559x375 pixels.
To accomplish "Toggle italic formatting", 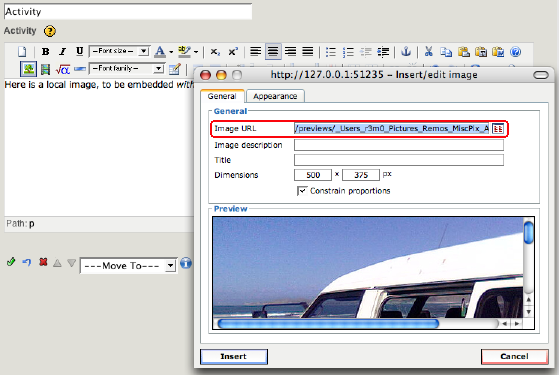I will [x=62, y=52].
